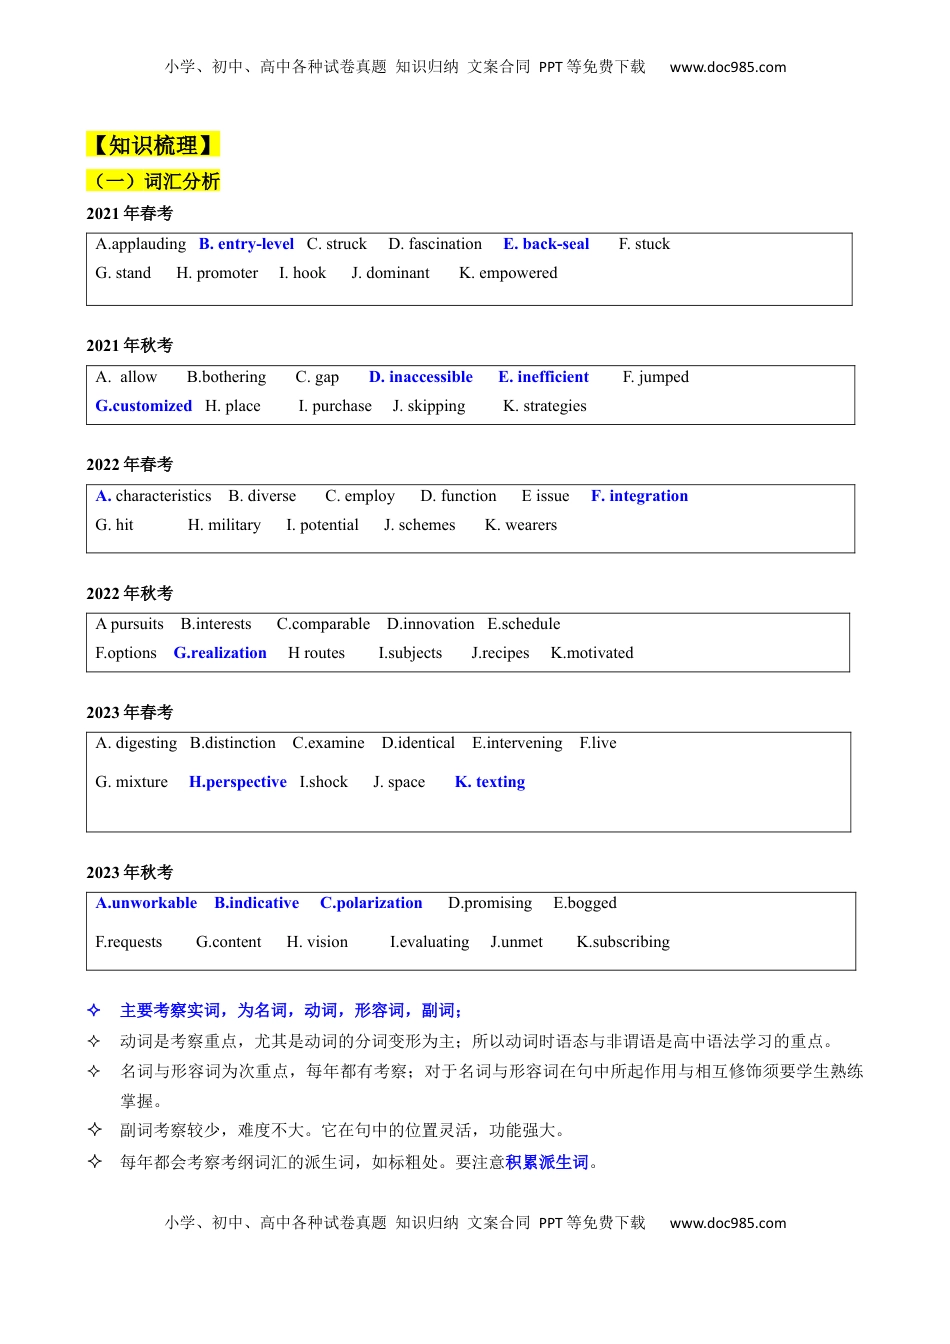Choose the blue option "C.polarization"
The width and height of the screenshot is (950, 1344).
click(371, 903)
